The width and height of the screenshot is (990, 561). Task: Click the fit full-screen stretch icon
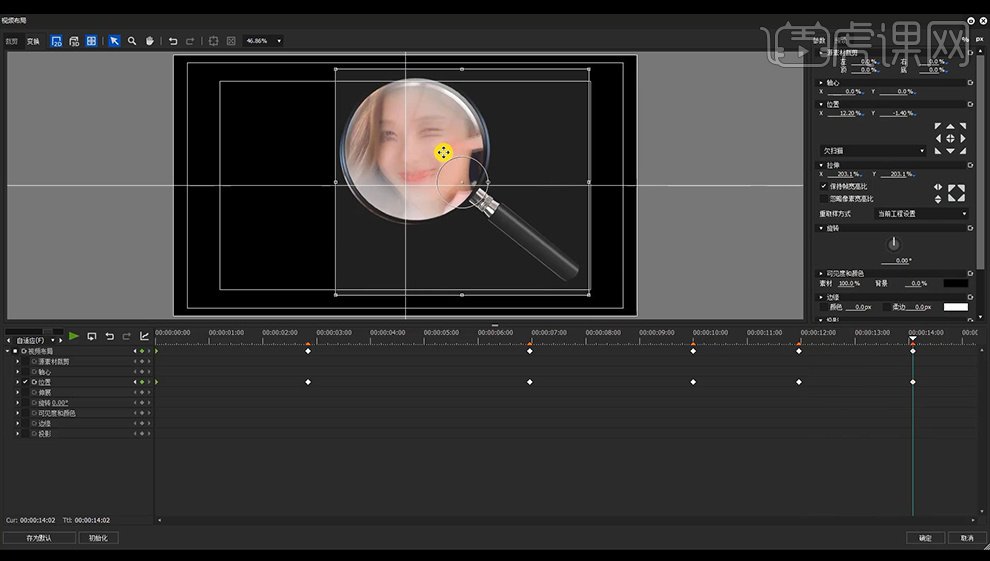pos(956,193)
